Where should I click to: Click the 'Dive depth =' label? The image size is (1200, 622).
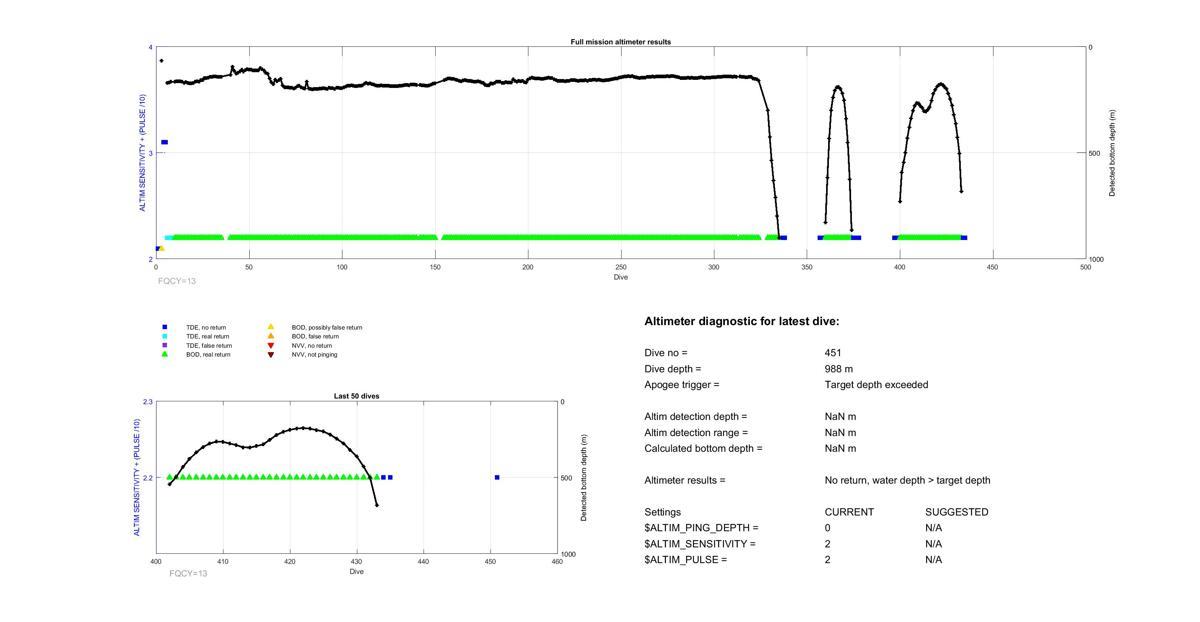pyautogui.click(x=673, y=369)
